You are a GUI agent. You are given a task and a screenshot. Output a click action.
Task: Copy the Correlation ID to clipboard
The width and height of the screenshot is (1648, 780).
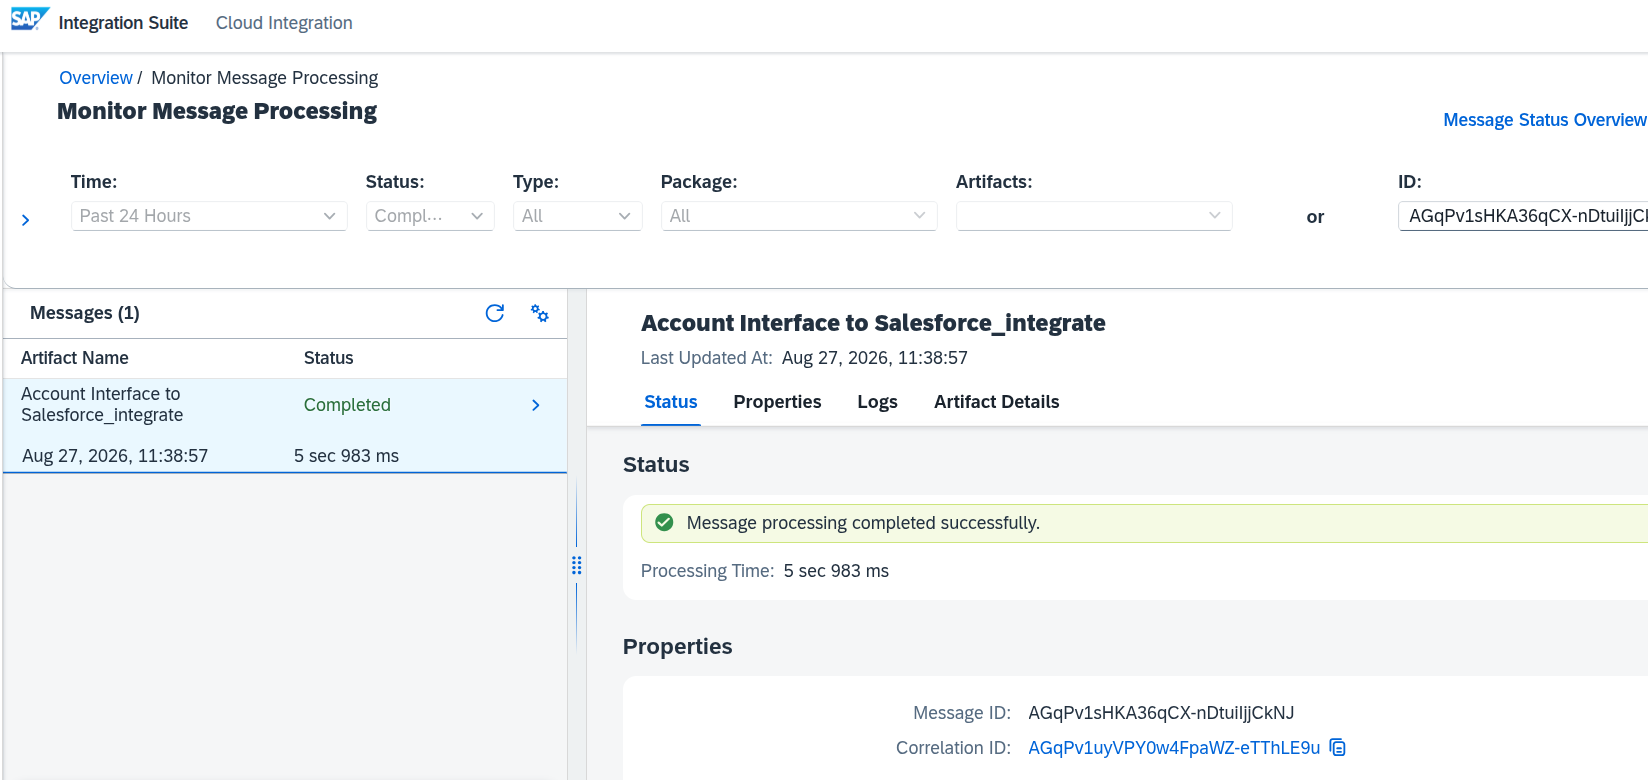(1338, 748)
